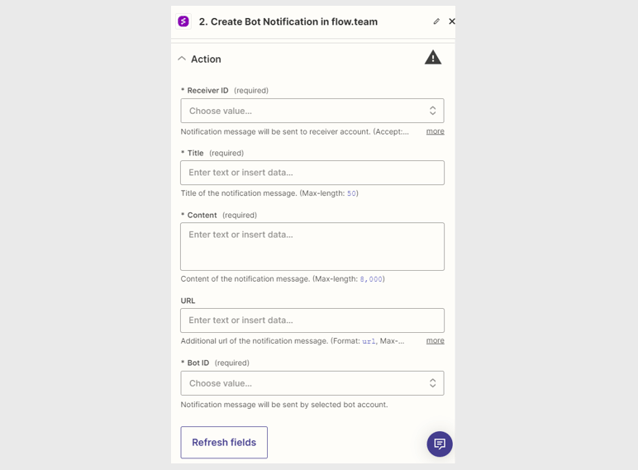Open the Receiver ID dropdown
This screenshot has width=638, height=470.
(312, 111)
